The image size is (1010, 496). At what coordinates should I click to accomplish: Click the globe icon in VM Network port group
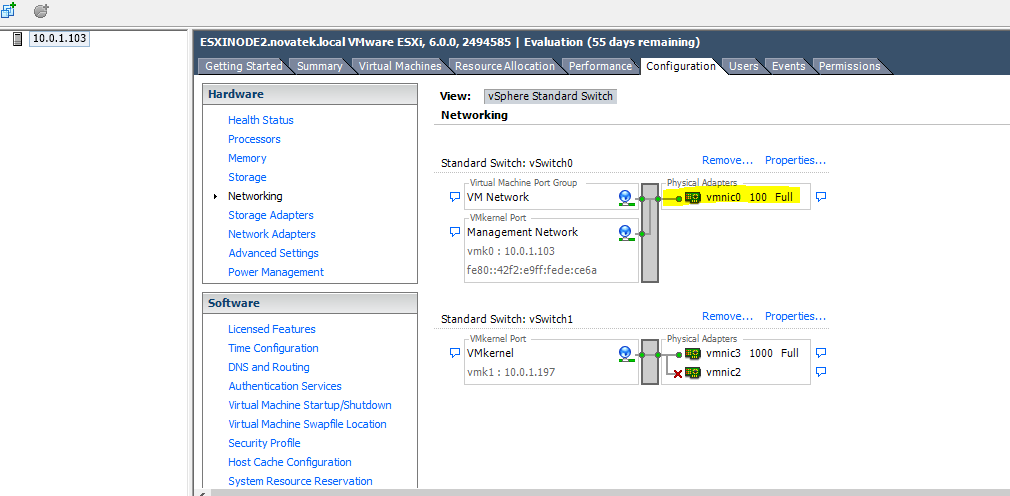click(624, 198)
